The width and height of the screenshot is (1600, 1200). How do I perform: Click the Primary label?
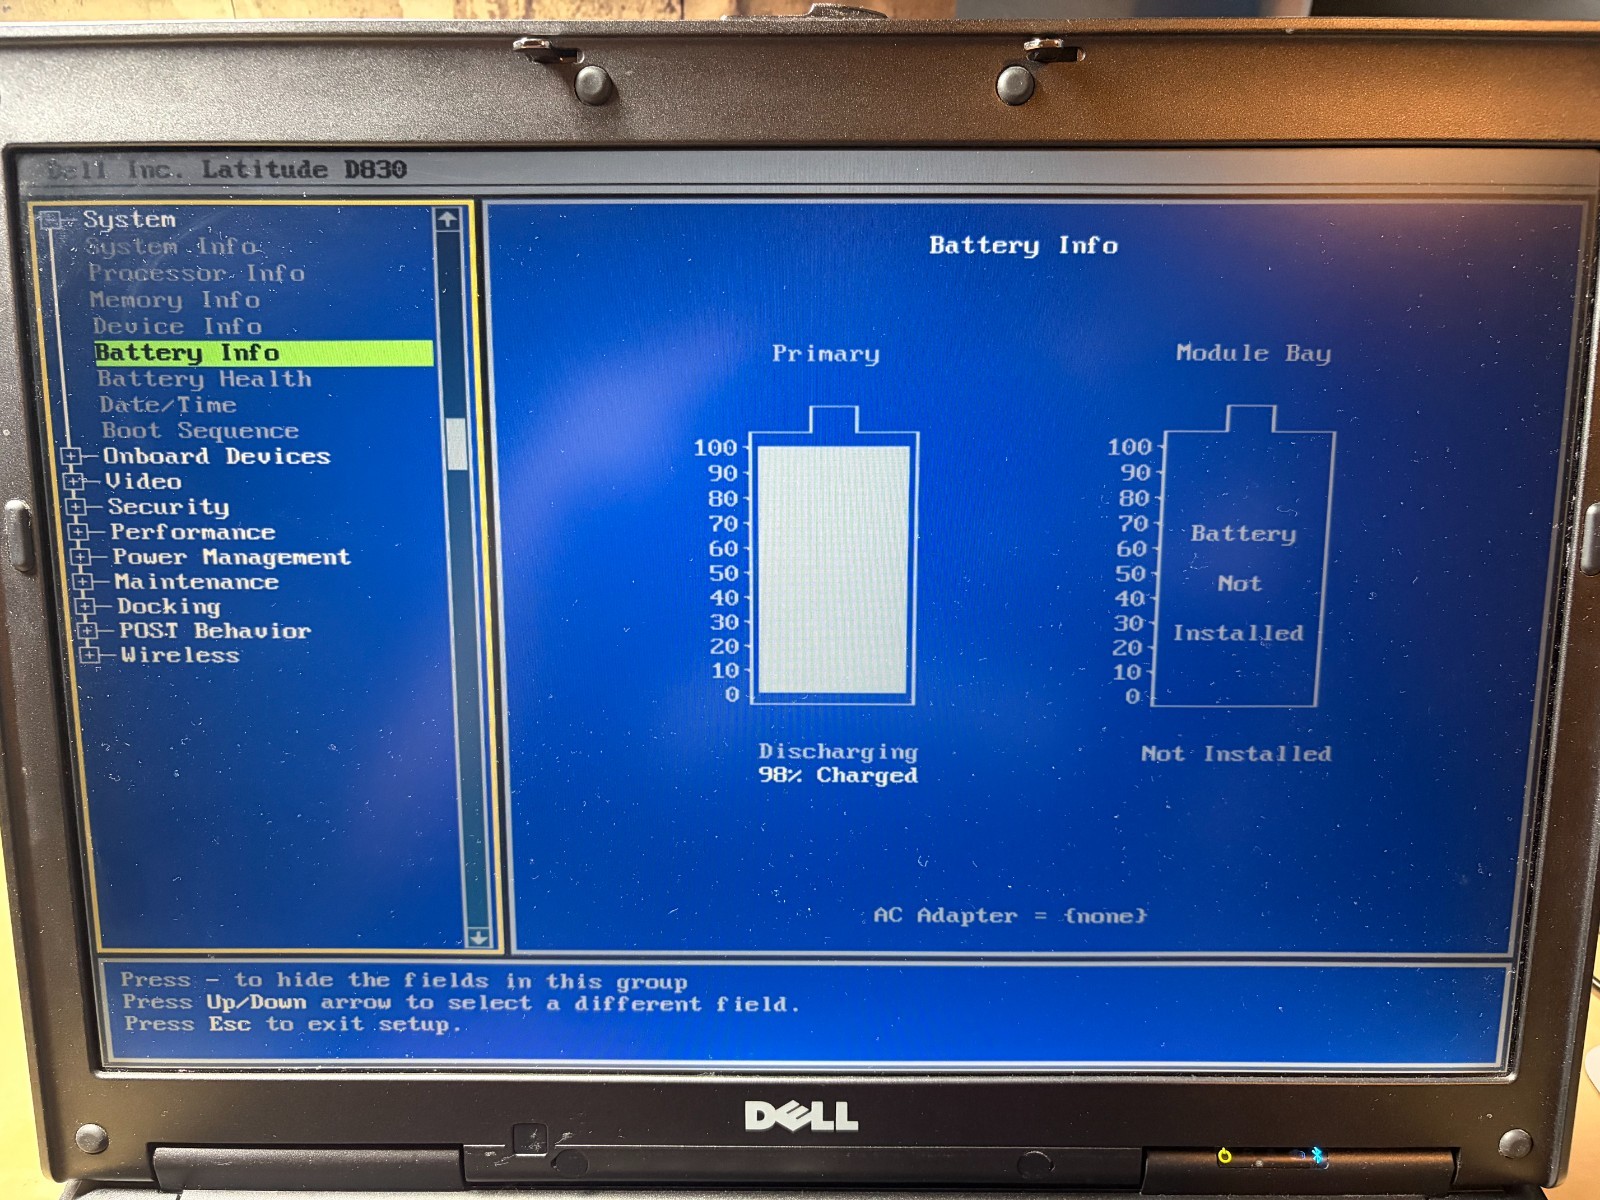pos(825,354)
